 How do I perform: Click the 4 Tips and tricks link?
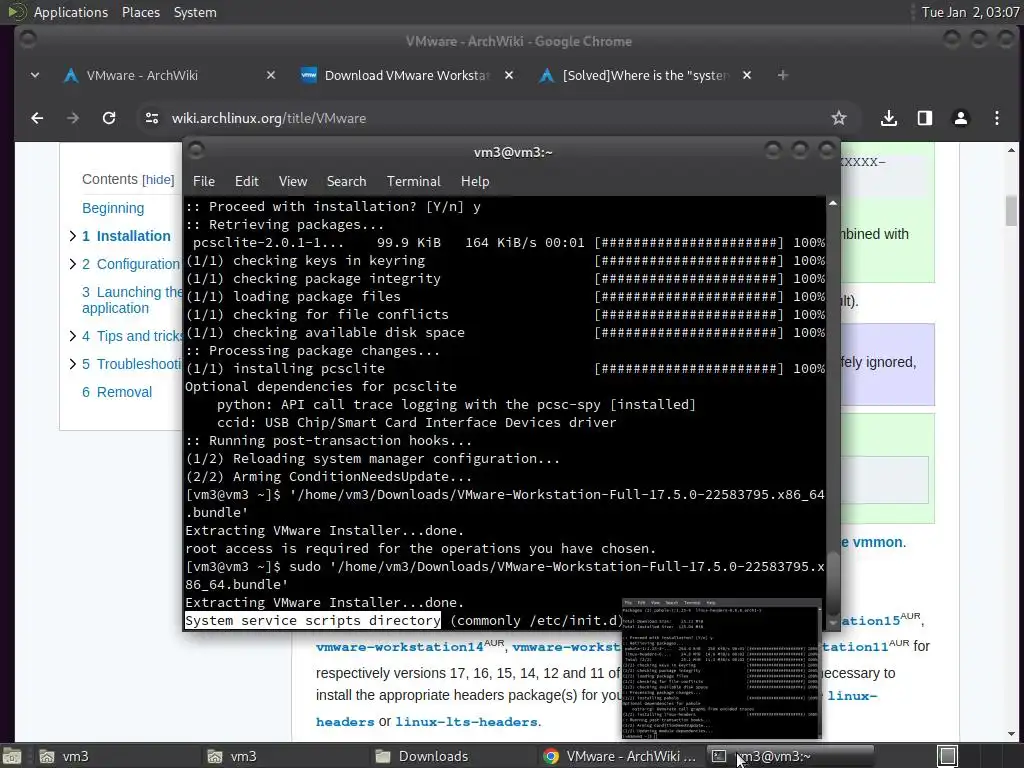[x=132, y=336]
